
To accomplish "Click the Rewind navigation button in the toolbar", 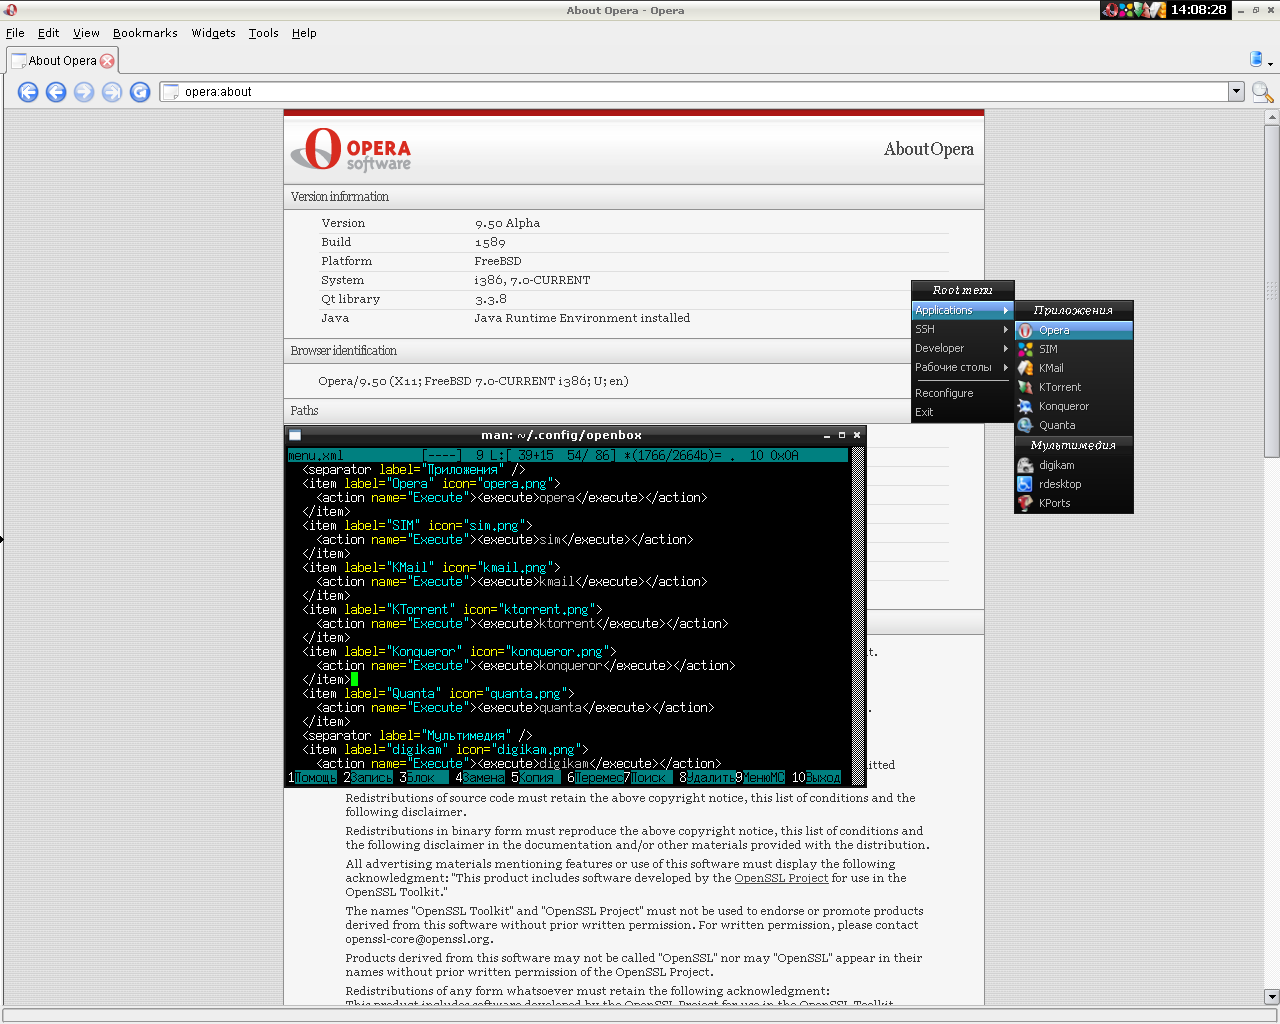I will [x=28, y=92].
